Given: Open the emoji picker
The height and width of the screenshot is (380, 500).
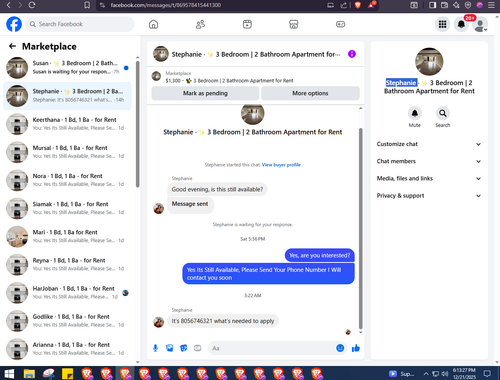Looking at the screenshot, I should point(340,348).
